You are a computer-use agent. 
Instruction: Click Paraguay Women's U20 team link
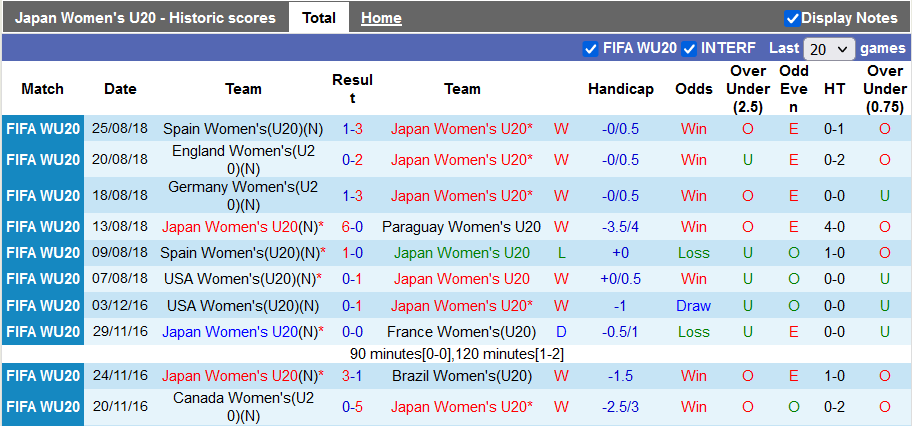click(x=461, y=227)
